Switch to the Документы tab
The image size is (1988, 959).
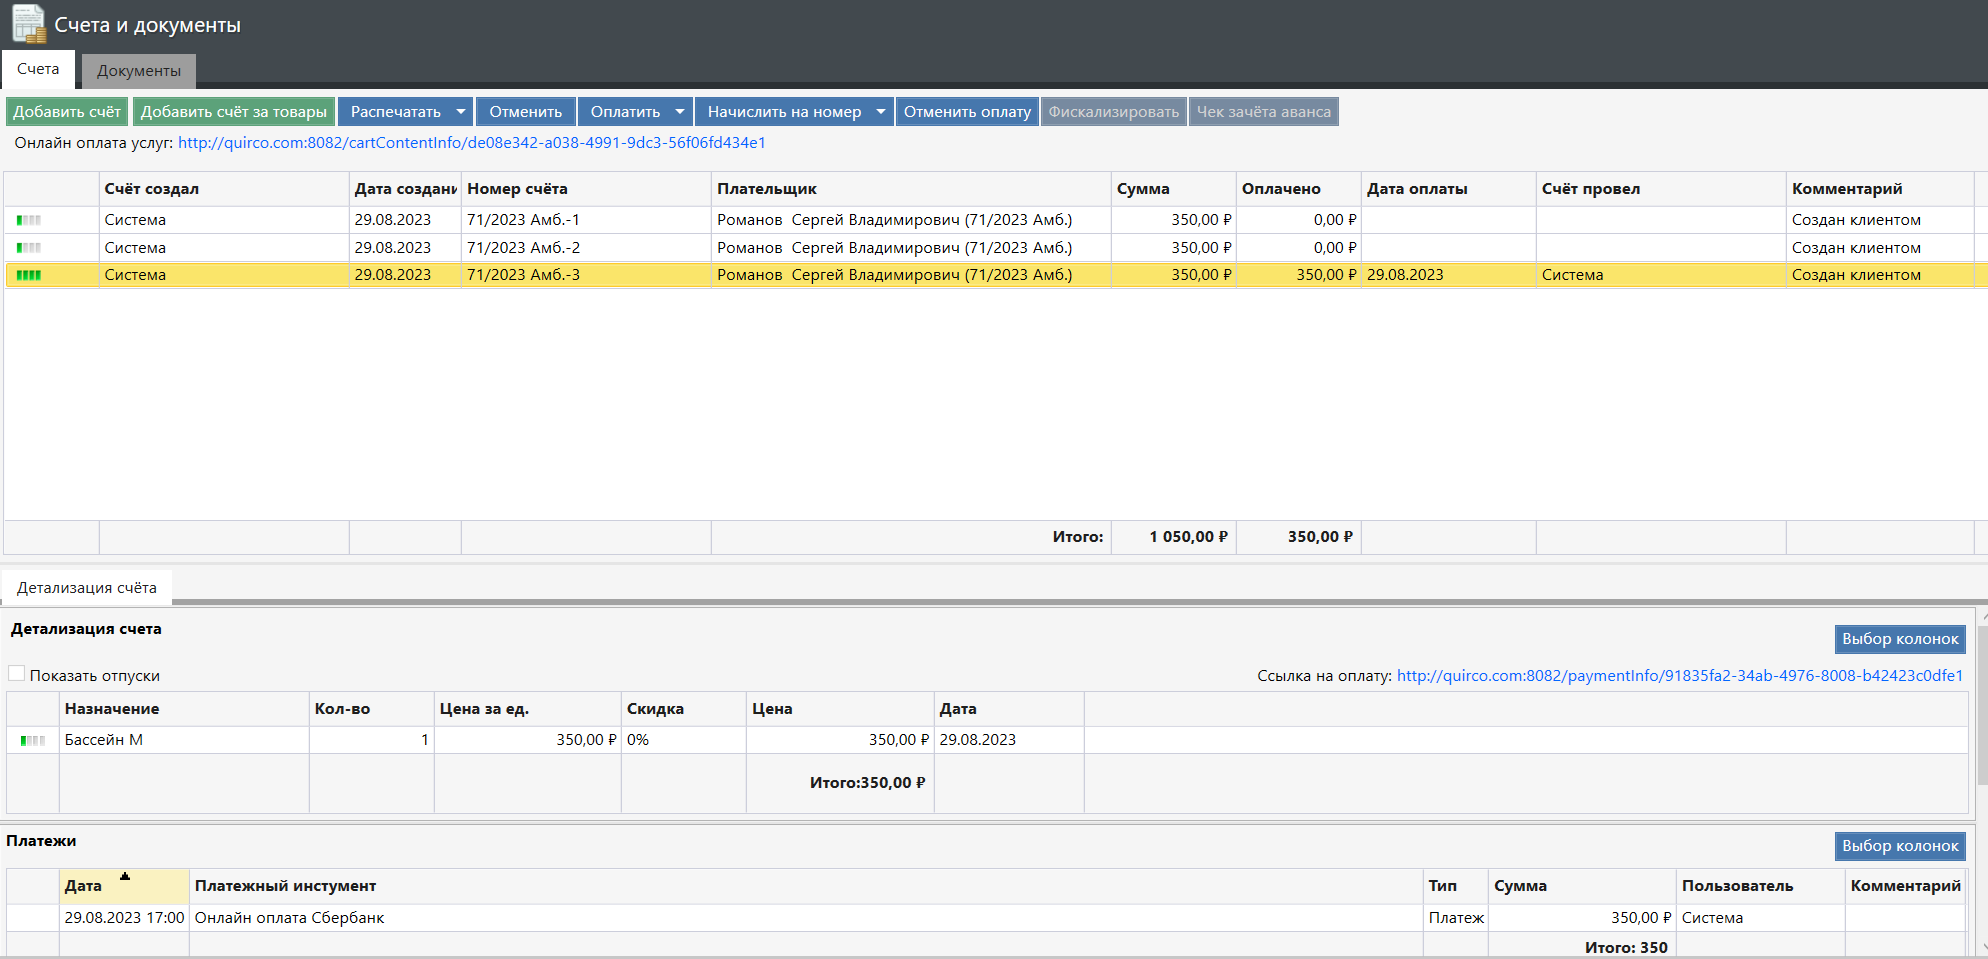point(139,71)
